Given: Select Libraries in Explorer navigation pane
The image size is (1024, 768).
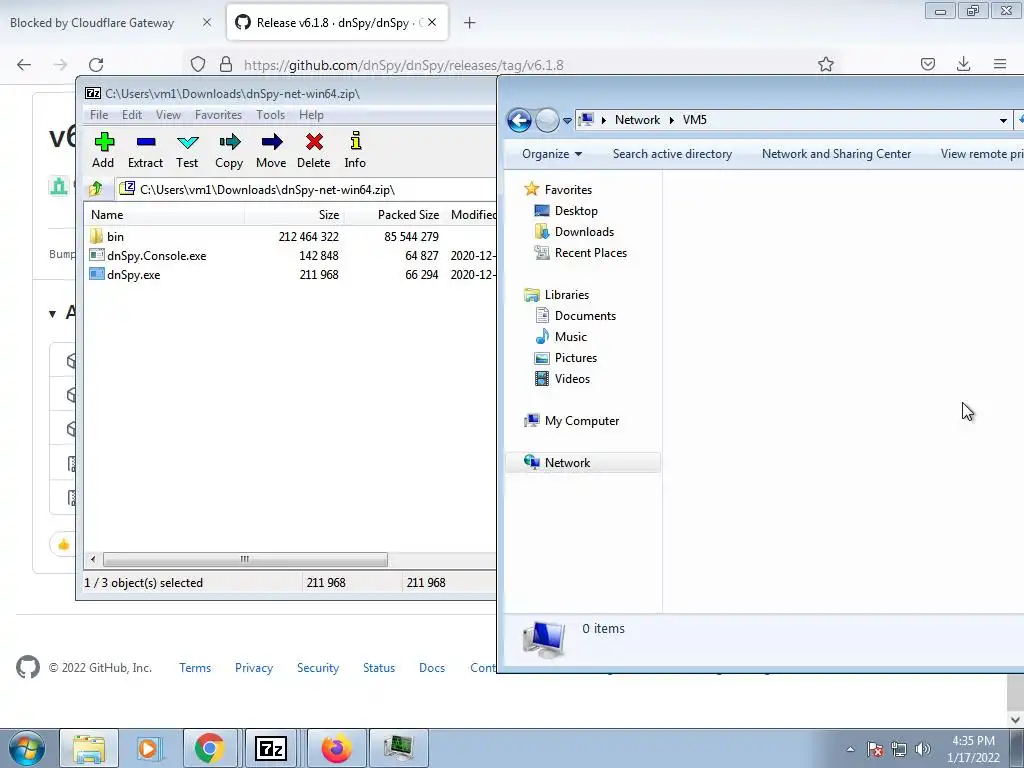Looking at the screenshot, I should tap(566, 295).
